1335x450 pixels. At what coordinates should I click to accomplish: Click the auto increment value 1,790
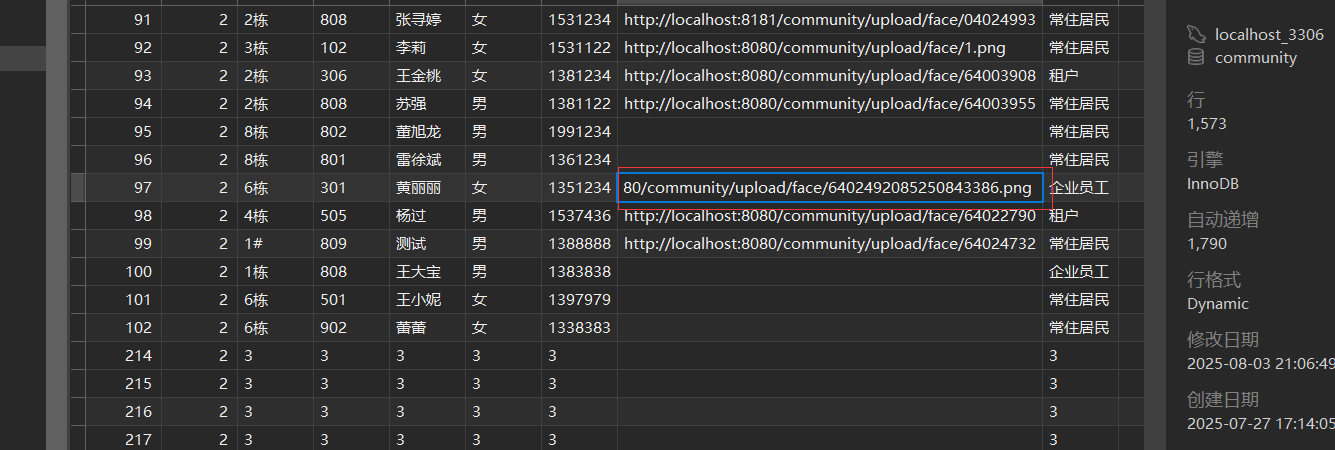point(1206,244)
